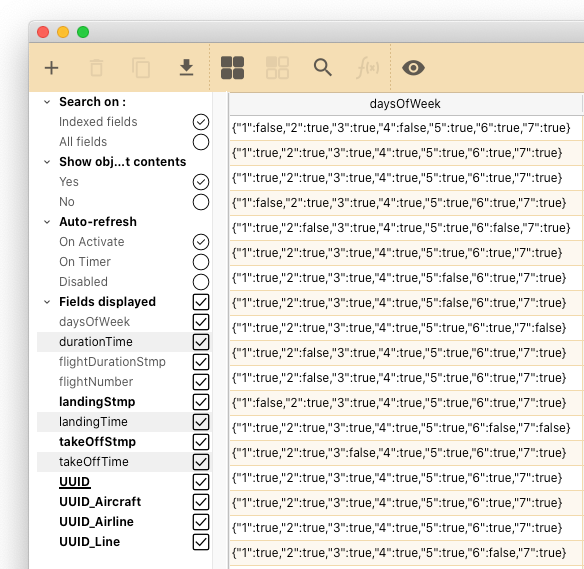The image size is (584, 569).
Task: Select the On Timer auto-refresh option
Action: click(x=201, y=262)
